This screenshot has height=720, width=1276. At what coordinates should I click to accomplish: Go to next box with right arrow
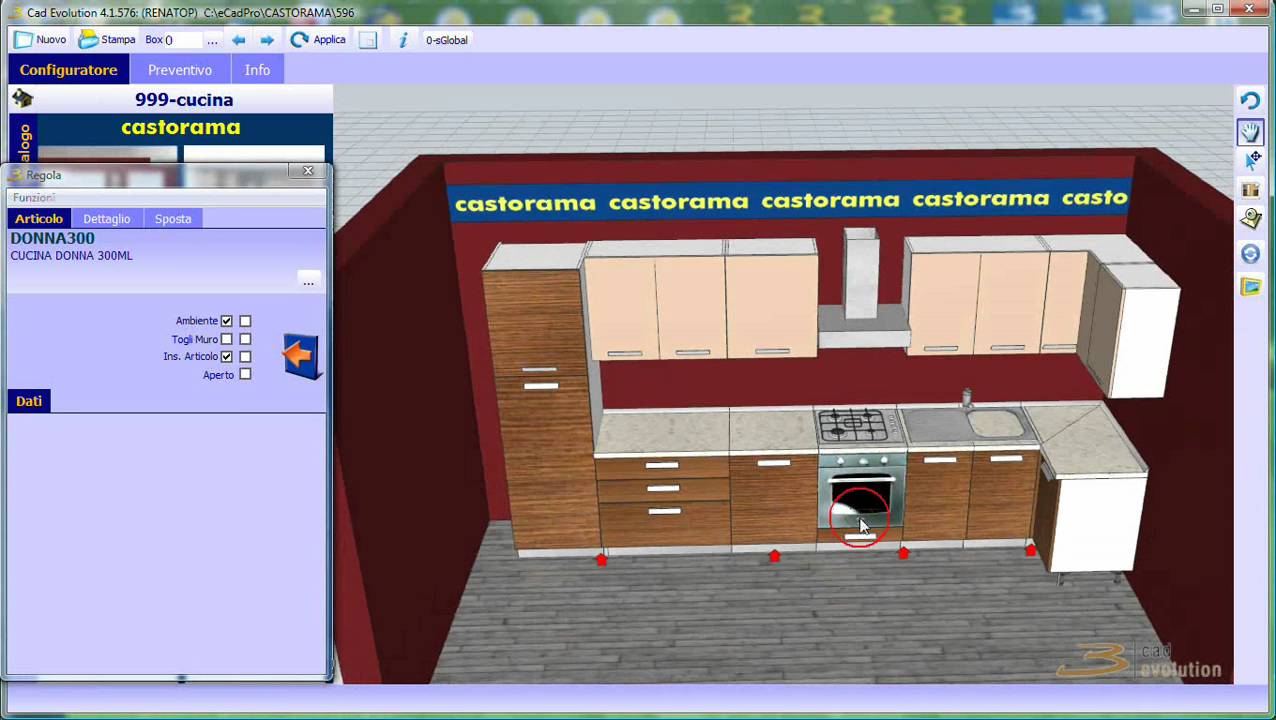pyautogui.click(x=266, y=40)
